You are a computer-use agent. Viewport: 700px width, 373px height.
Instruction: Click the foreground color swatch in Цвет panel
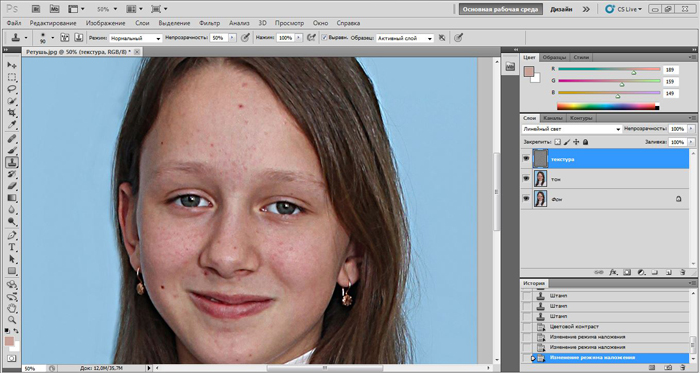[529, 71]
